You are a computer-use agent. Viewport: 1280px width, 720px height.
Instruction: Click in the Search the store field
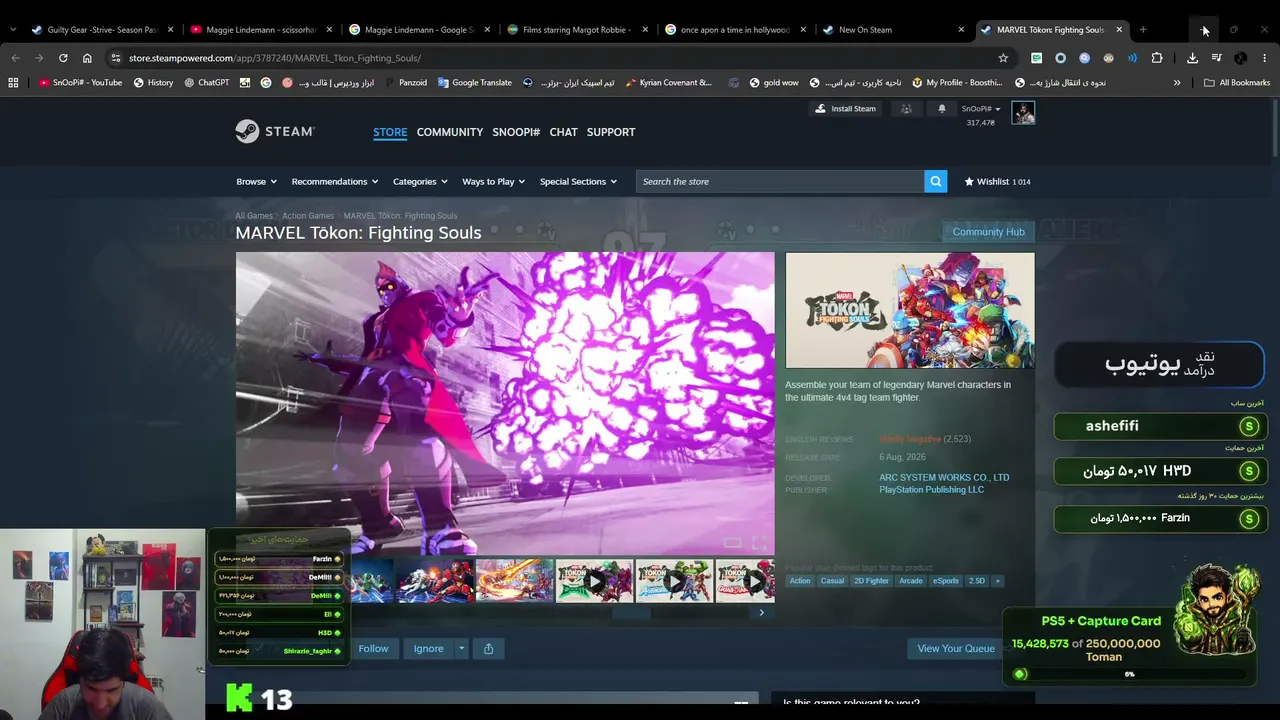pos(780,181)
